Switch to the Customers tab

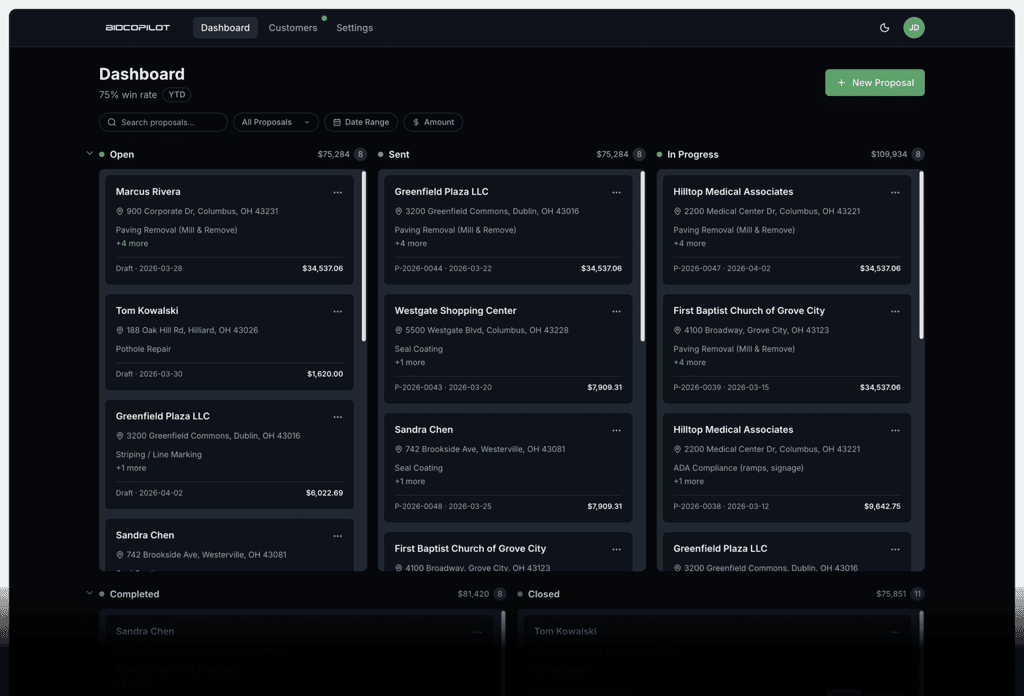pos(293,27)
